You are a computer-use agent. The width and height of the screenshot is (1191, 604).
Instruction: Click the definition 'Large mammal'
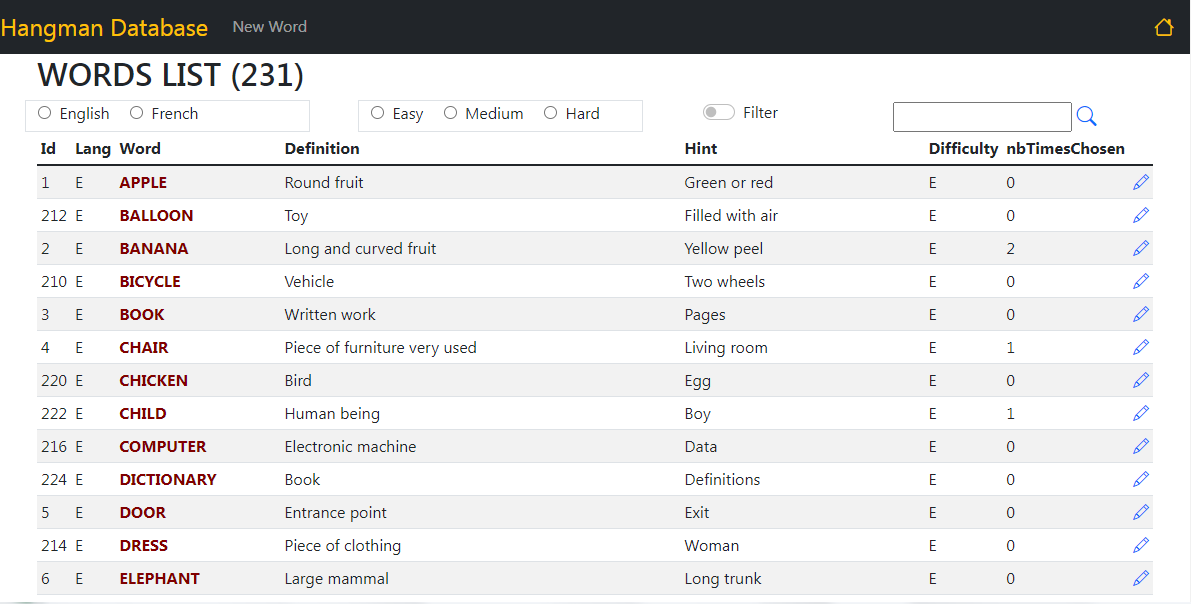pos(336,579)
